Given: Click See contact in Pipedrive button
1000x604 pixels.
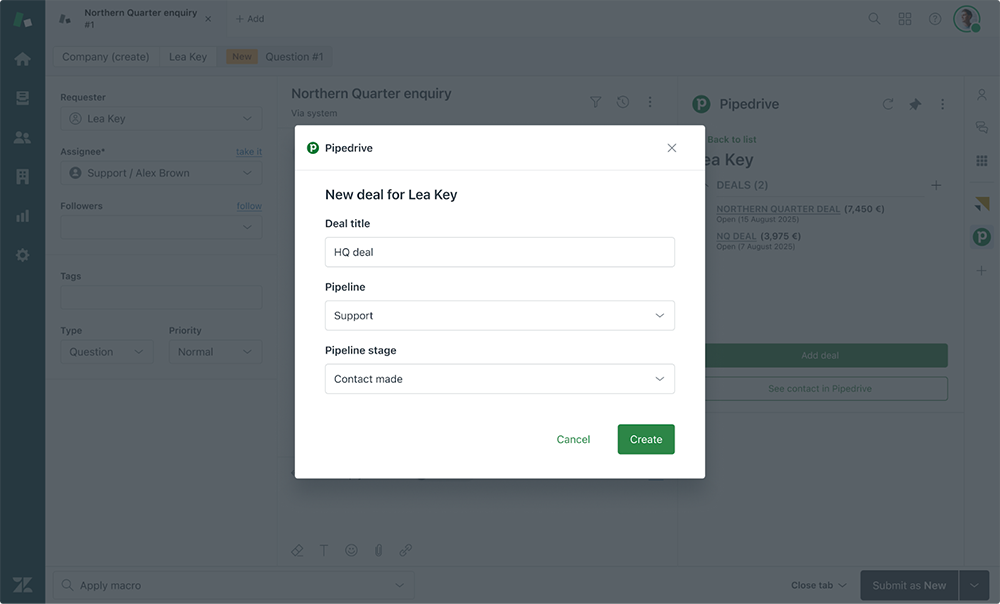Looking at the screenshot, I should [826, 388].
